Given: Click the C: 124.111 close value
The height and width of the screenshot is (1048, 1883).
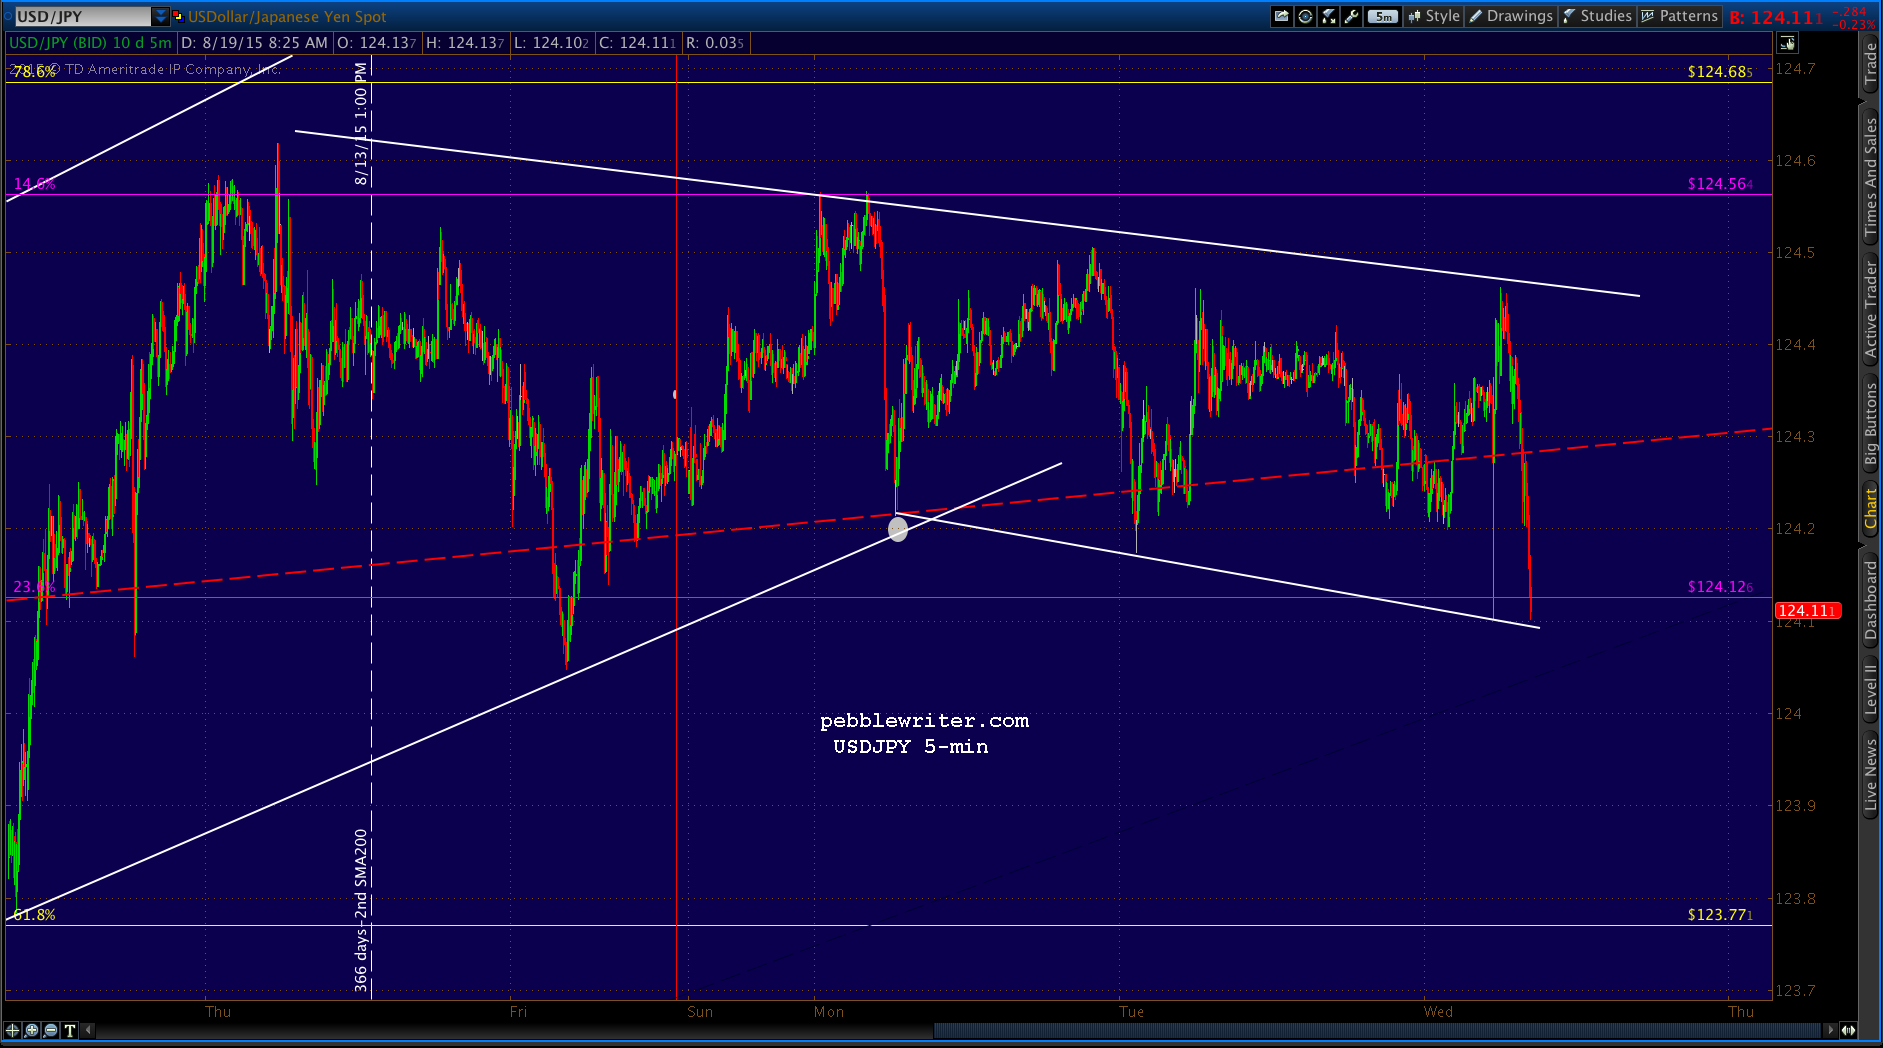Looking at the screenshot, I should (637, 43).
